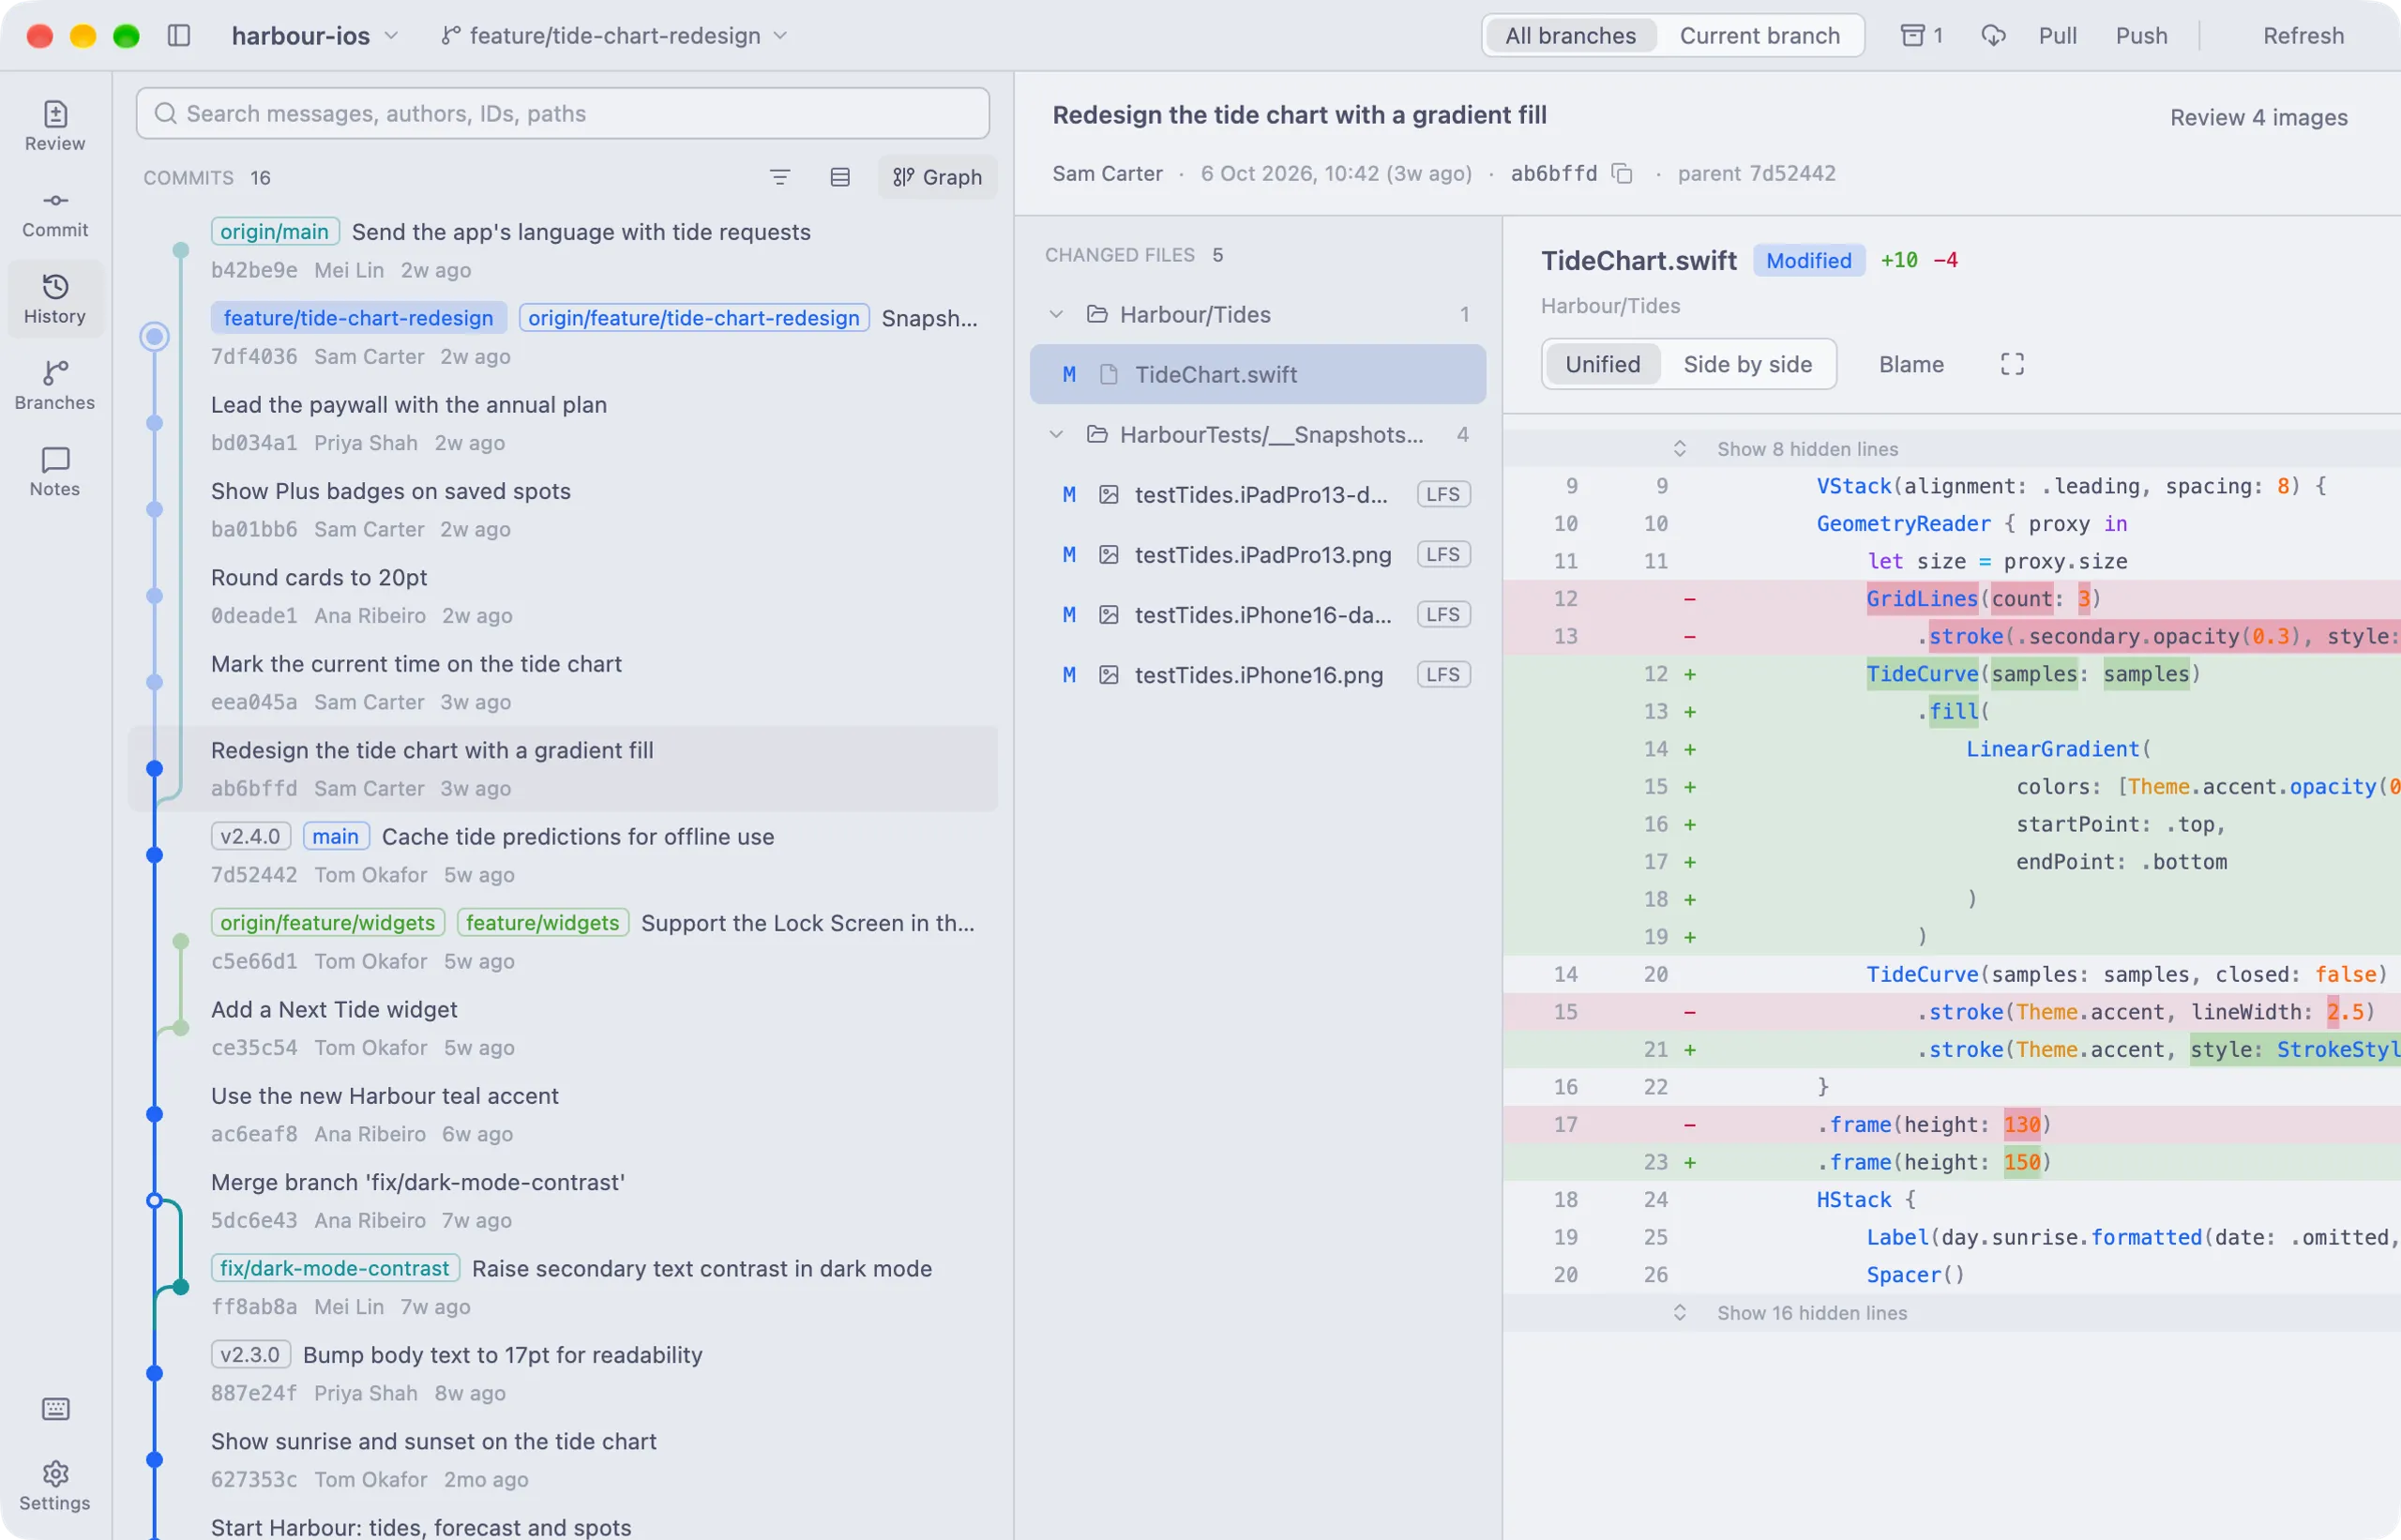Click the origin/main branch label
2401x1540 pixels.
click(x=275, y=232)
